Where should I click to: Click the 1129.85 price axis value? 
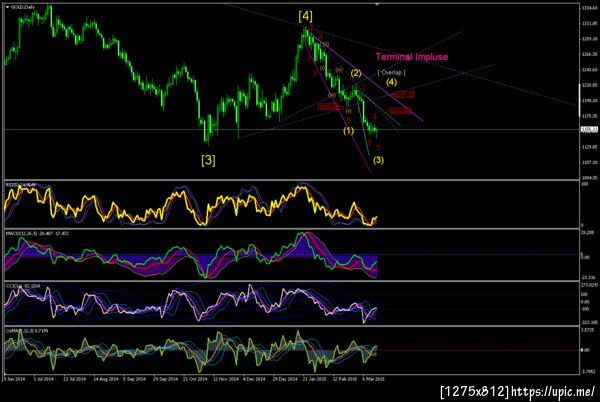click(x=589, y=147)
